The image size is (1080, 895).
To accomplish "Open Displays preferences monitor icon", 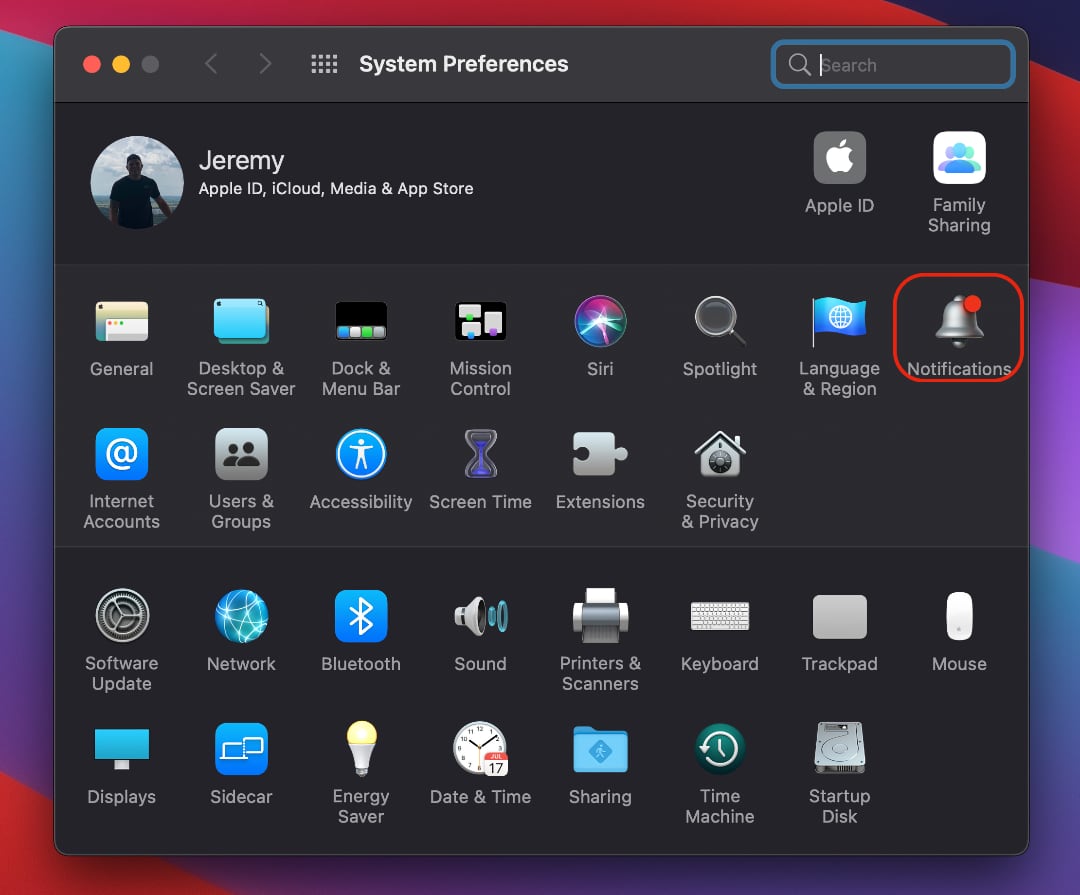I will [121, 749].
